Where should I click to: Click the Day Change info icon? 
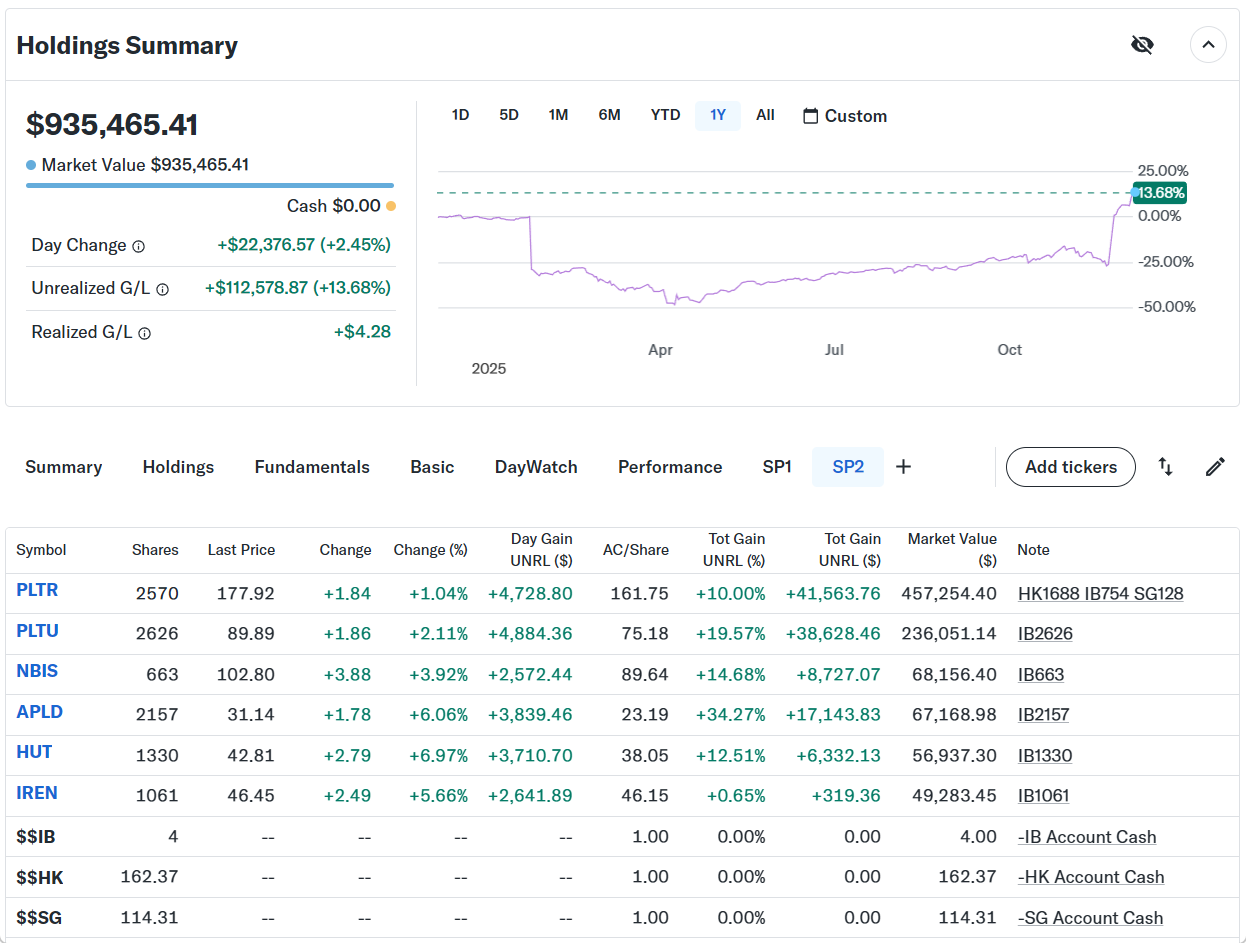(139, 246)
